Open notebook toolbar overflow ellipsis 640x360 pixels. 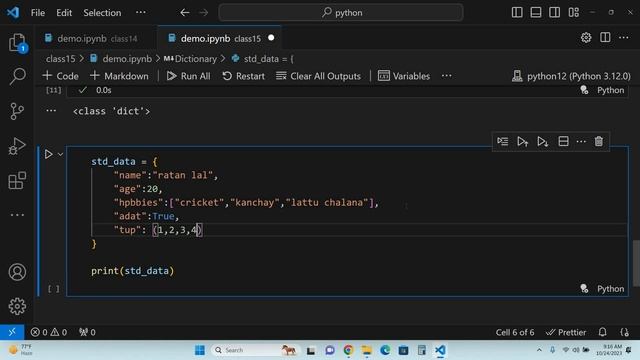(x=447, y=76)
